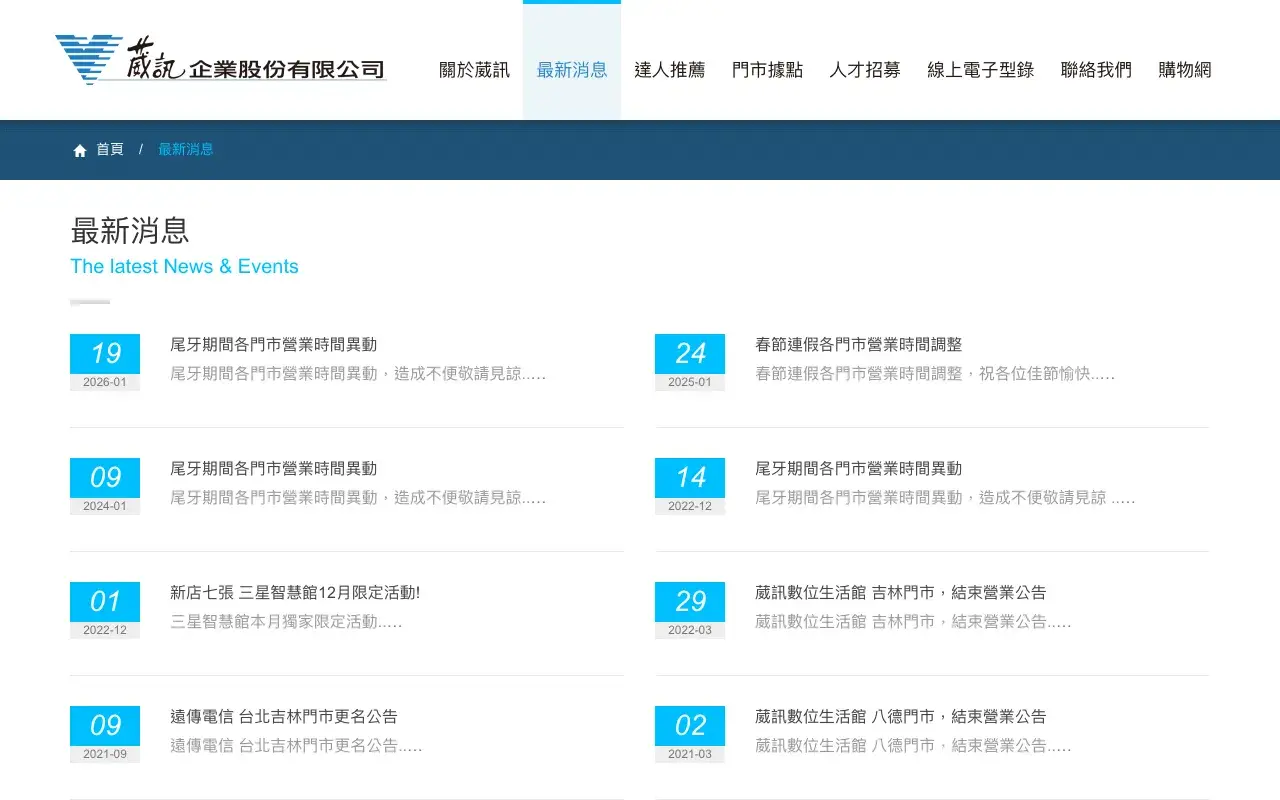Click the 29 date badge for 2022-03
The width and height of the screenshot is (1280, 800).
pos(690,602)
